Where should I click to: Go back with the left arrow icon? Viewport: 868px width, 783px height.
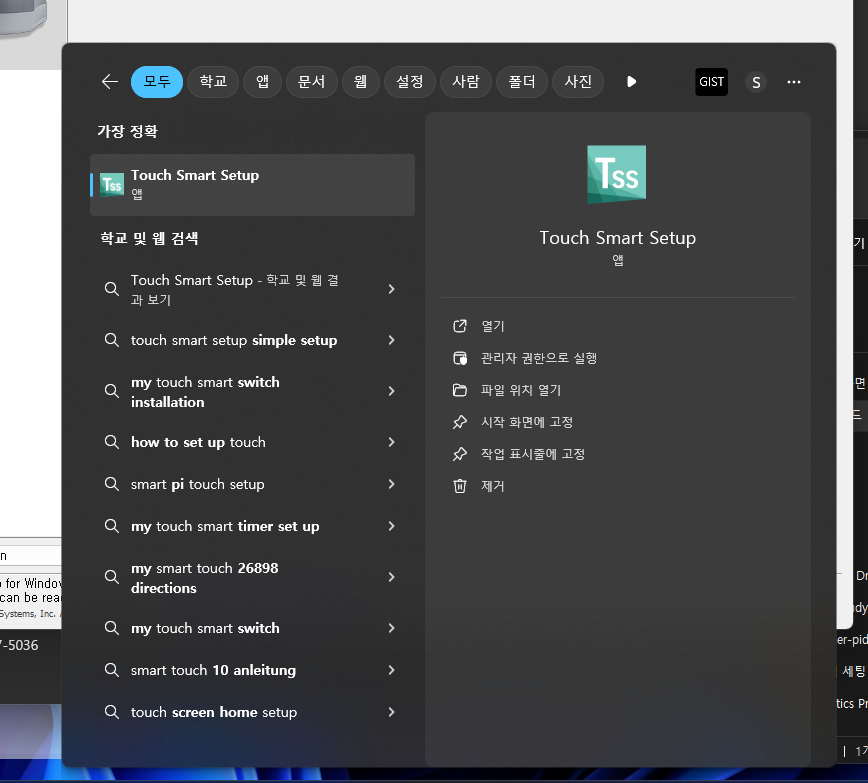pyautogui.click(x=110, y=82)
